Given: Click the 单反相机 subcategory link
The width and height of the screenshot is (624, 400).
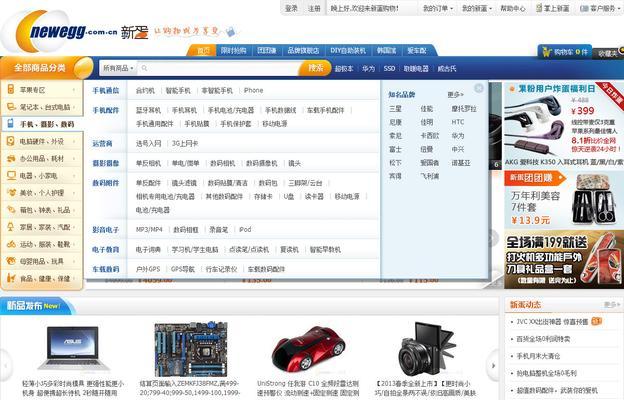Looking at the screenshot, I should (x=148, y=163).
